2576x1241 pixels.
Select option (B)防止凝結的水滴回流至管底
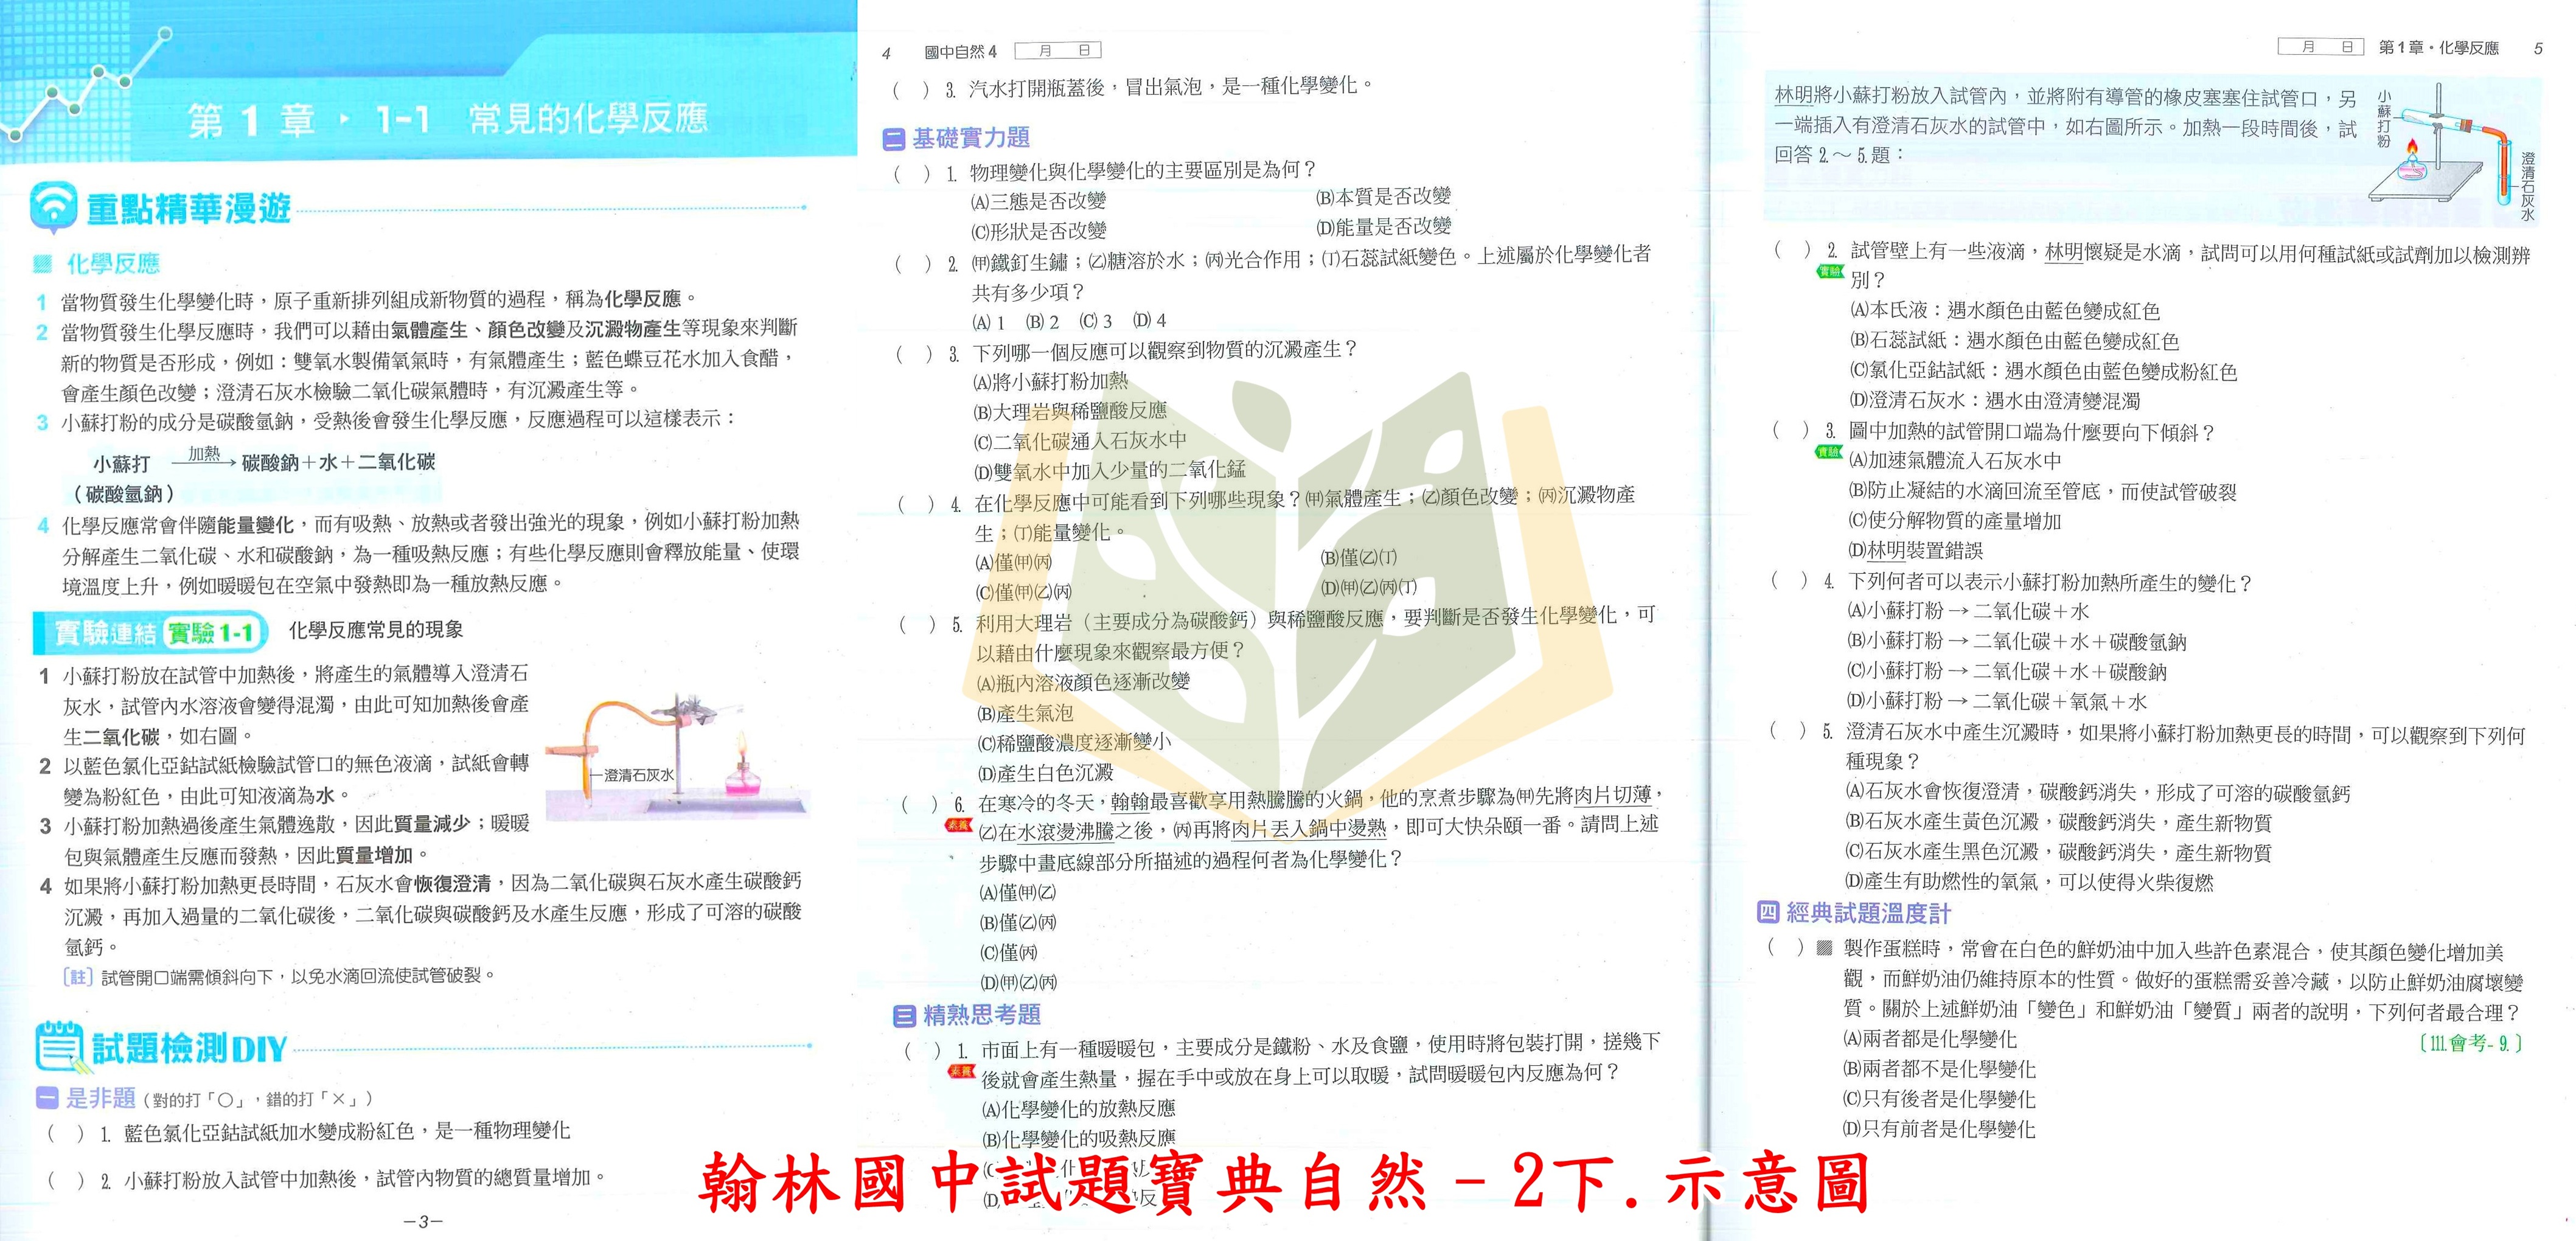pyautogui.click(x=2042, y=492)
